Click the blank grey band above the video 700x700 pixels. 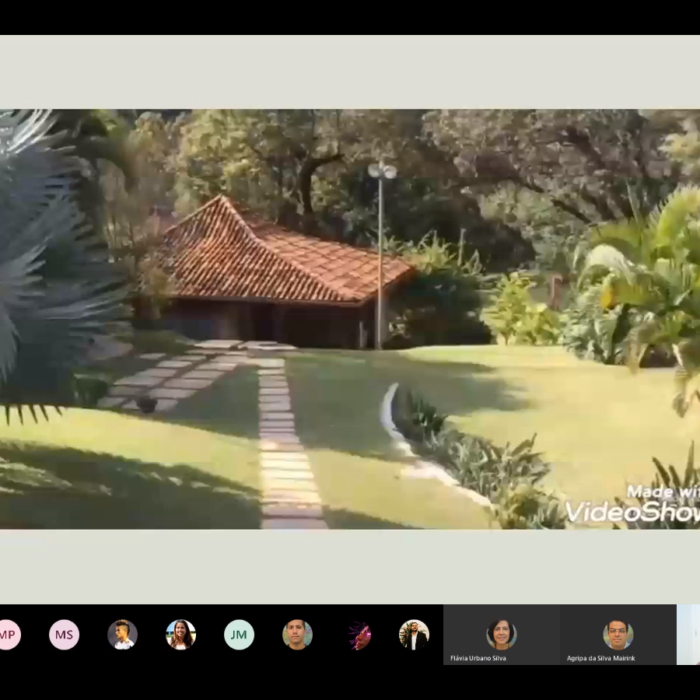[x=350, y=72]
